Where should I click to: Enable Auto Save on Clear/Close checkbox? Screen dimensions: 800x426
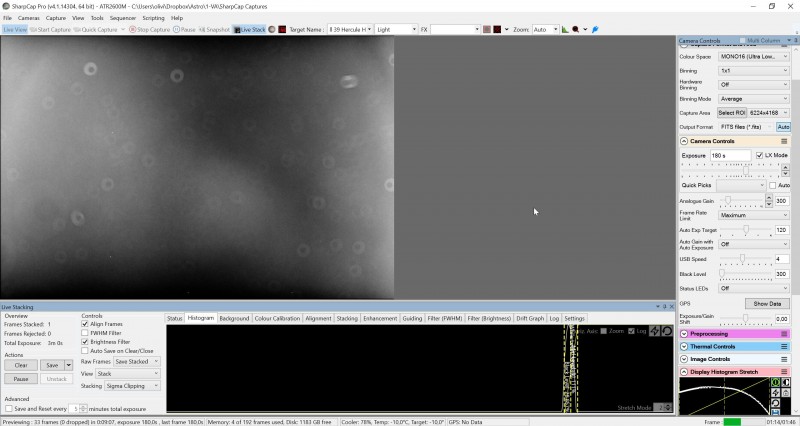click(x=85, y=351)
